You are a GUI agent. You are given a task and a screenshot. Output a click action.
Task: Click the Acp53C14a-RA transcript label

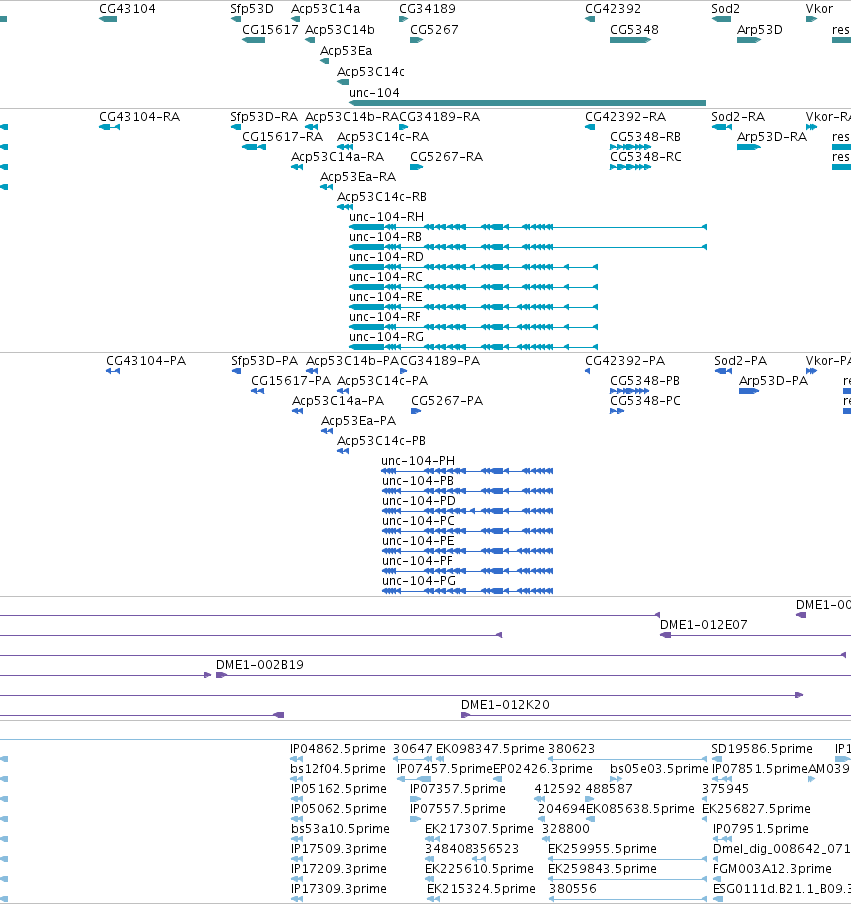[x=337, y=157]
